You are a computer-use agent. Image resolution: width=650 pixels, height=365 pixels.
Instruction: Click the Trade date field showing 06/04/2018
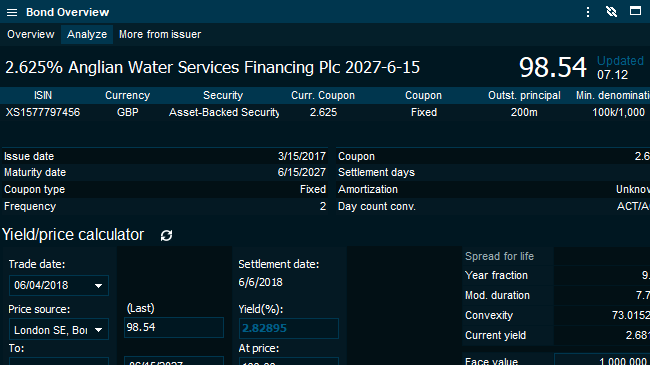[59, 285]
